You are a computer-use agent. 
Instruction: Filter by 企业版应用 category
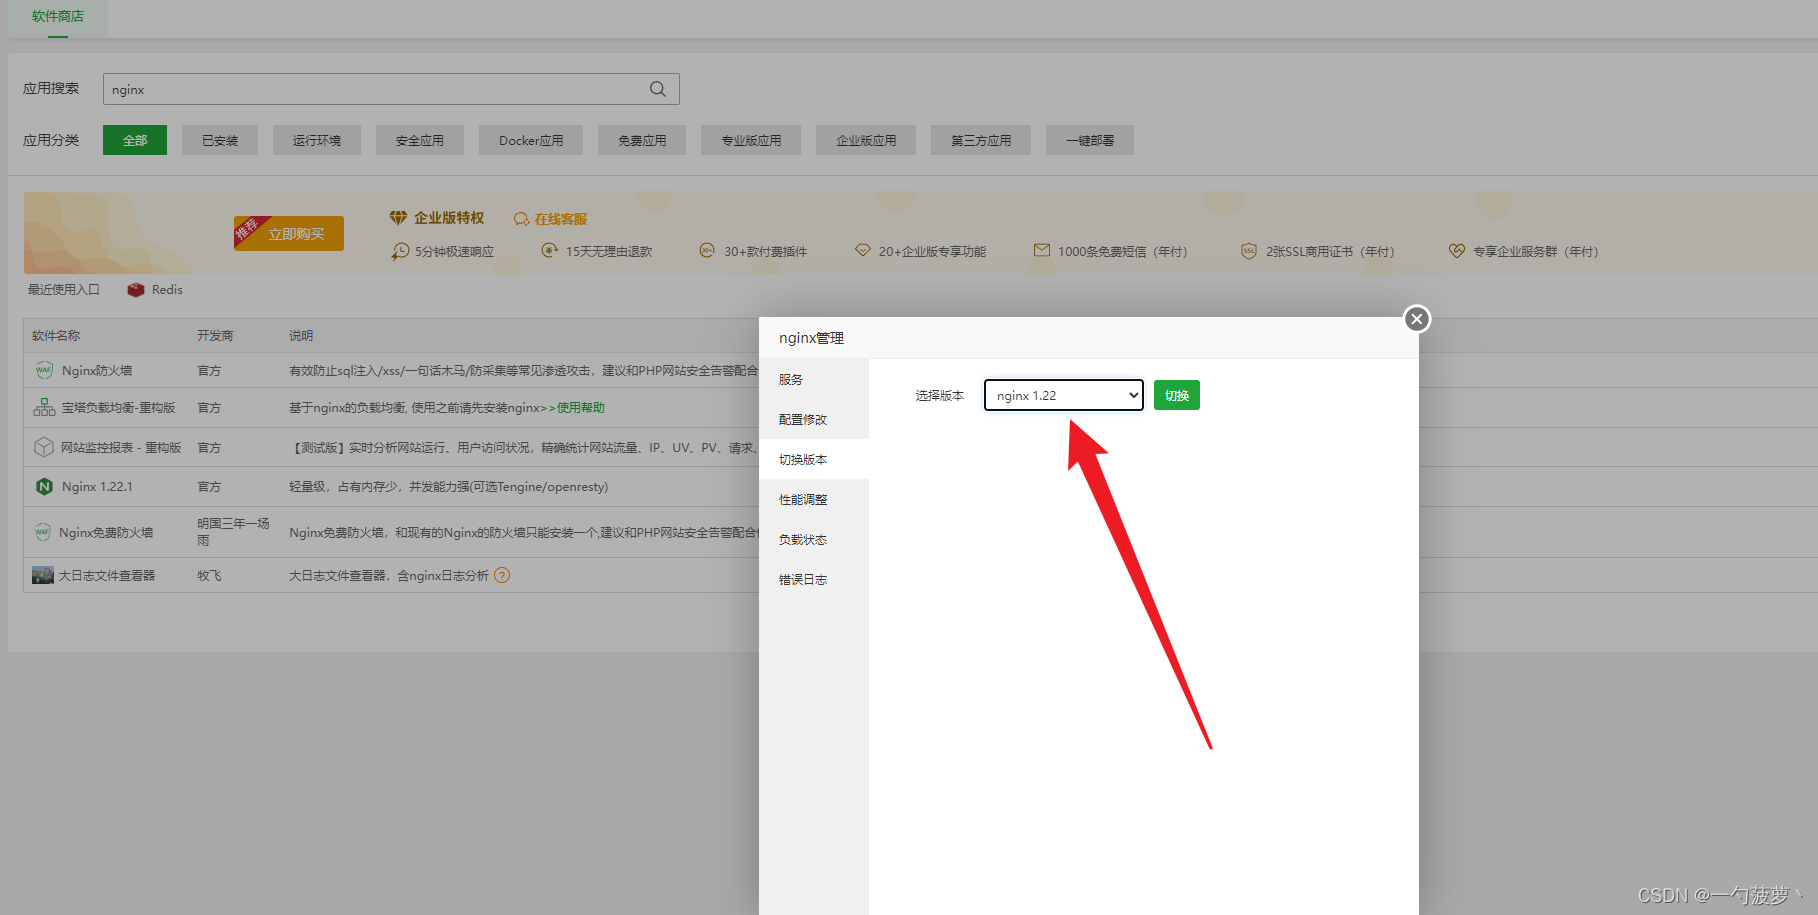click(866, 140)
